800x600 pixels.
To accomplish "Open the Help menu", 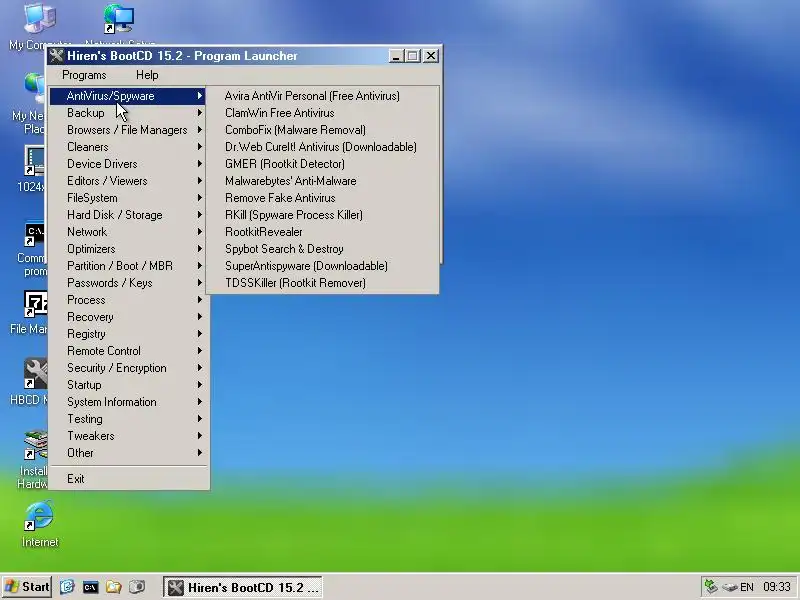I will (147, 75).
